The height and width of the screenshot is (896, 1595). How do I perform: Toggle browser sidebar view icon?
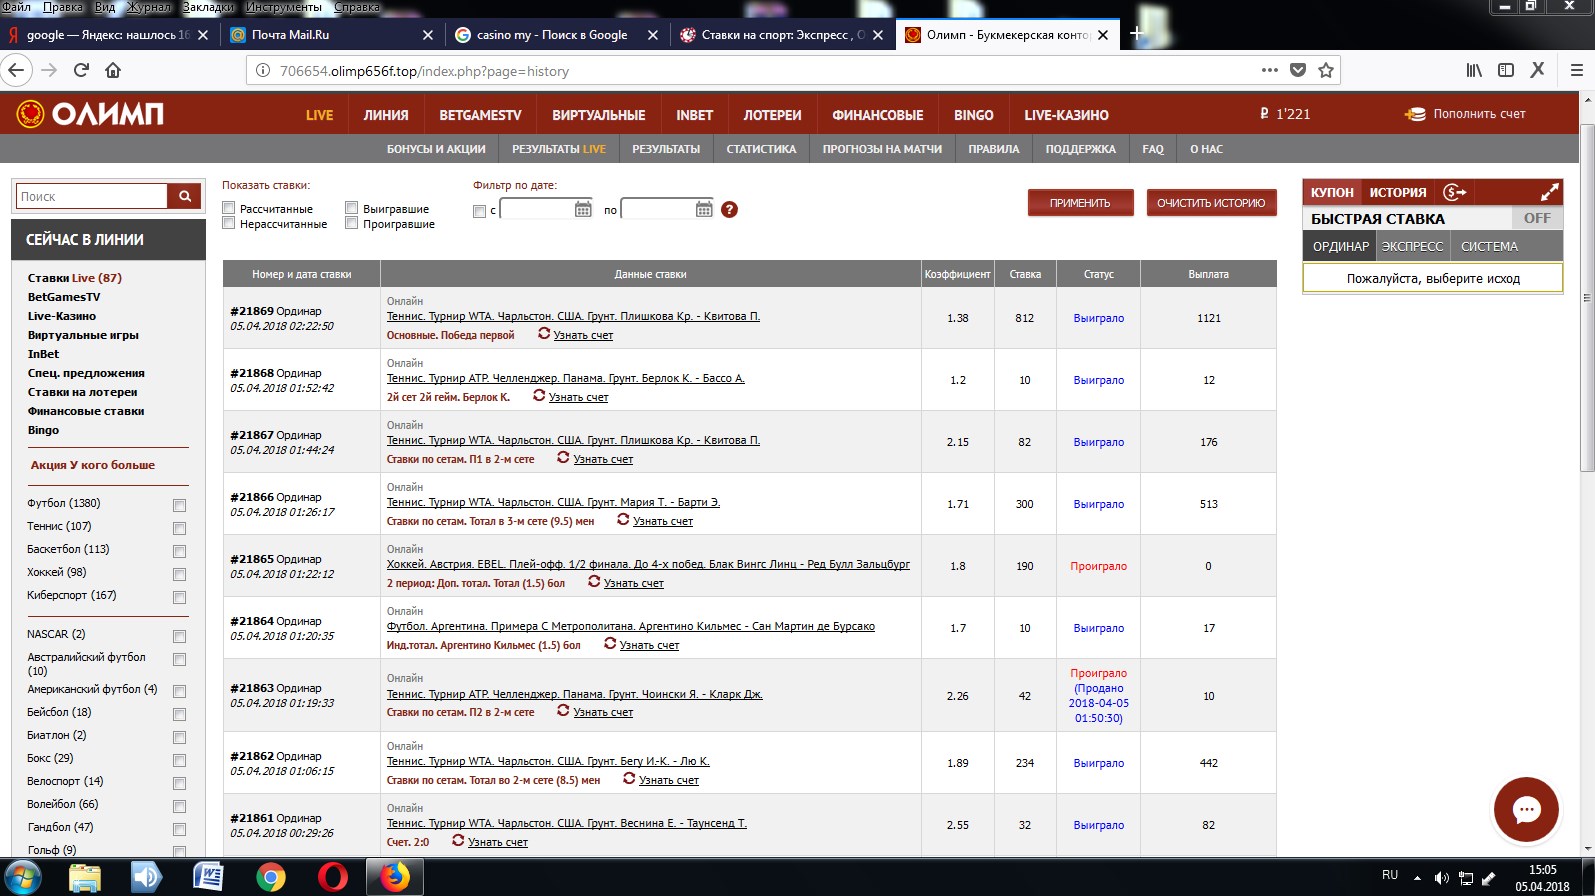(x=1506, y=70)
